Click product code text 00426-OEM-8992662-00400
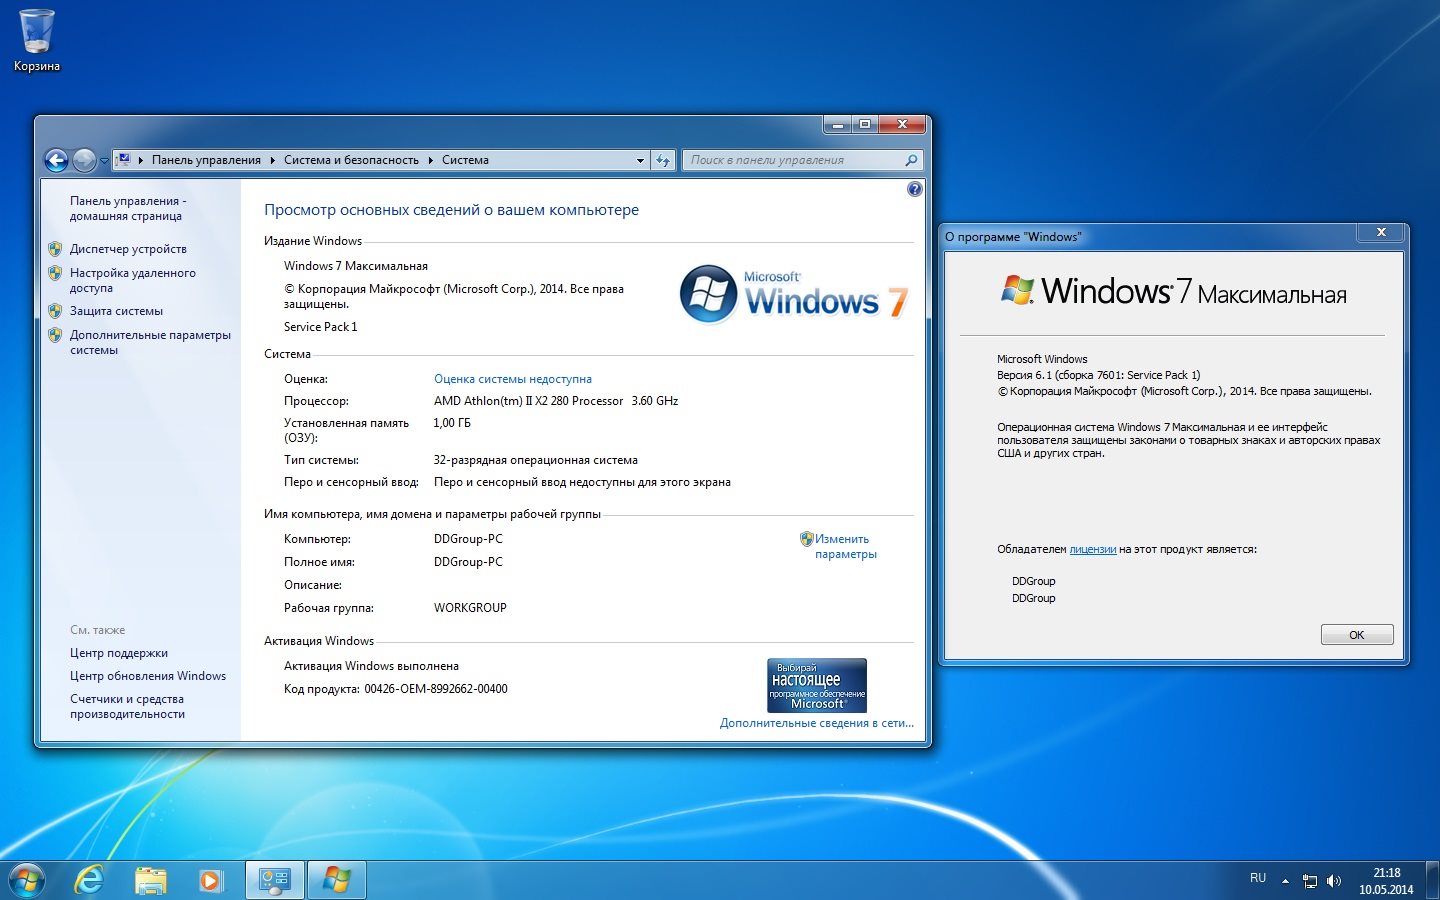The height and width of the screenshot is (900, 1440). [x=436, y=689]
